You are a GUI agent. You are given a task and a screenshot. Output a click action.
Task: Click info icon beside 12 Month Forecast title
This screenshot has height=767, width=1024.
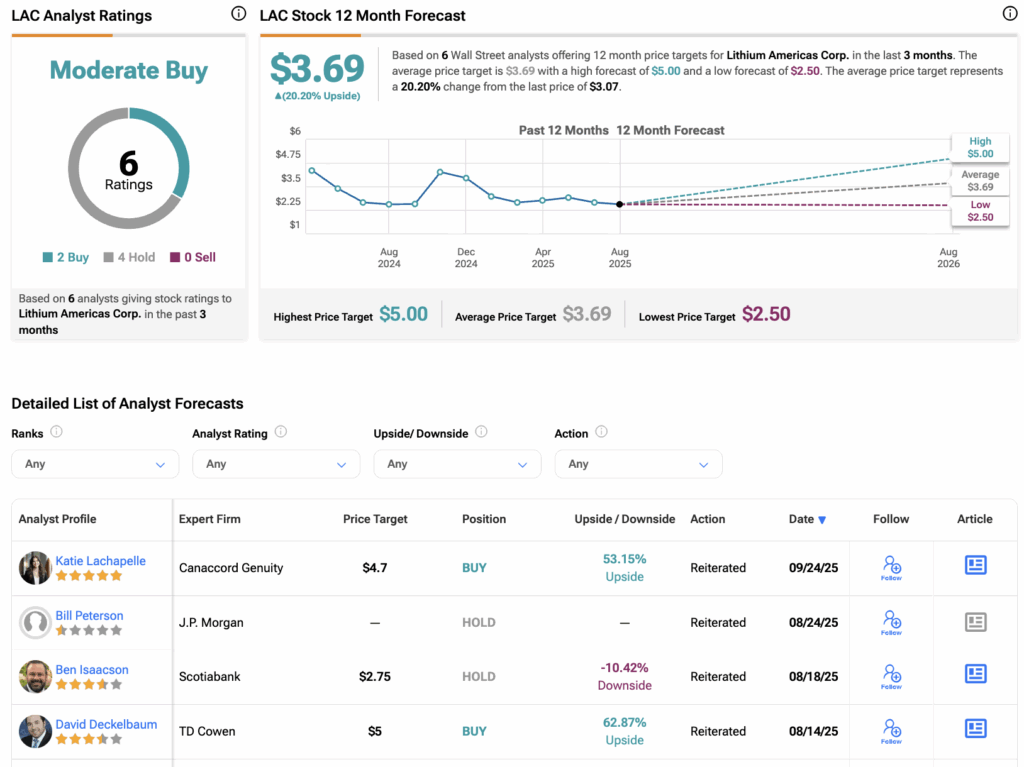pyautogui.click(x=1010, y=14)
